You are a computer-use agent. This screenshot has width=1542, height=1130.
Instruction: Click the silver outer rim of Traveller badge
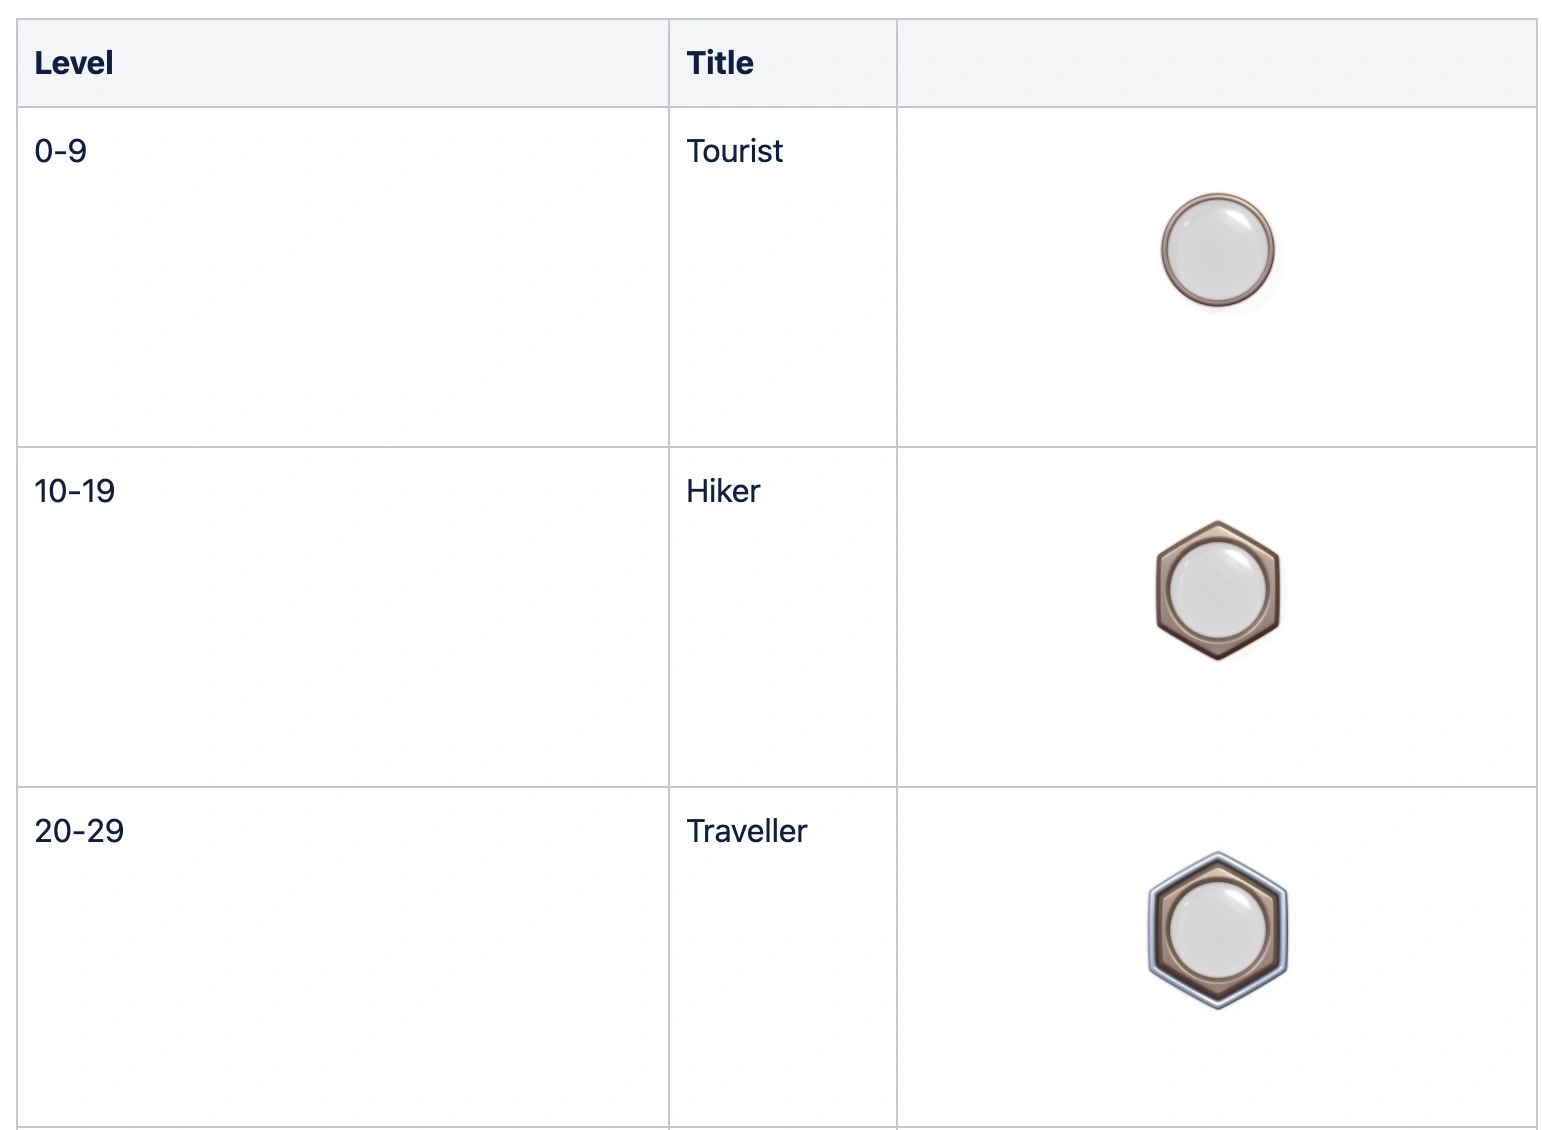coord(1152,930)
